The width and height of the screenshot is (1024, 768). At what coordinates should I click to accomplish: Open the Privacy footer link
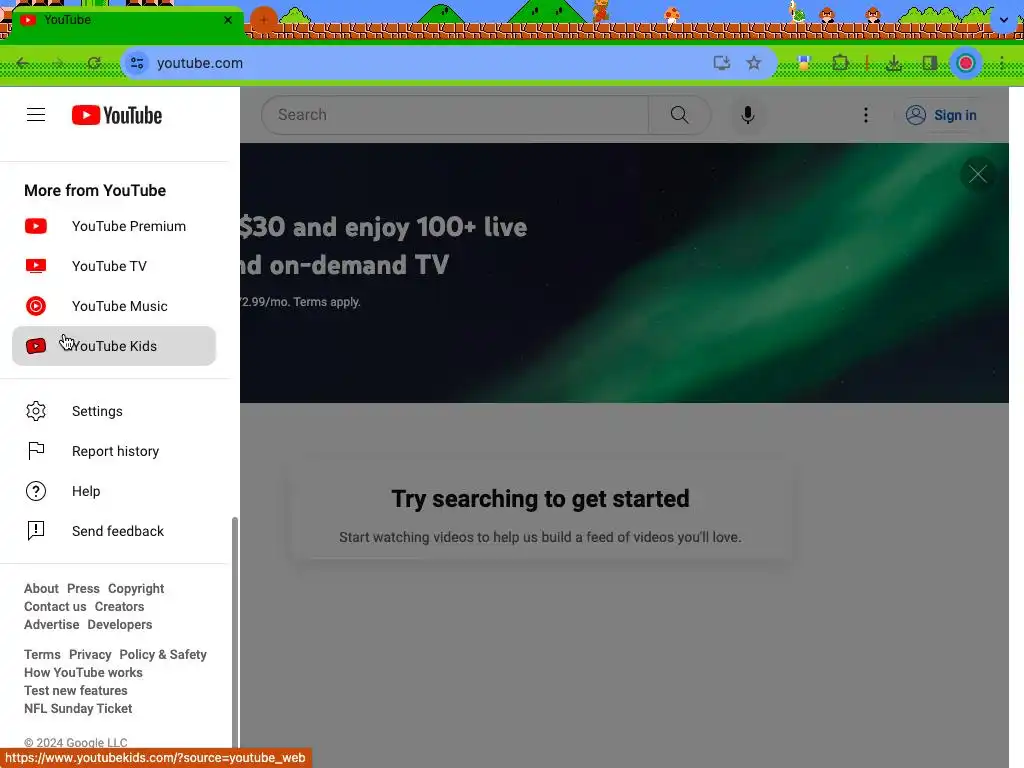click(x=90, y=654)
